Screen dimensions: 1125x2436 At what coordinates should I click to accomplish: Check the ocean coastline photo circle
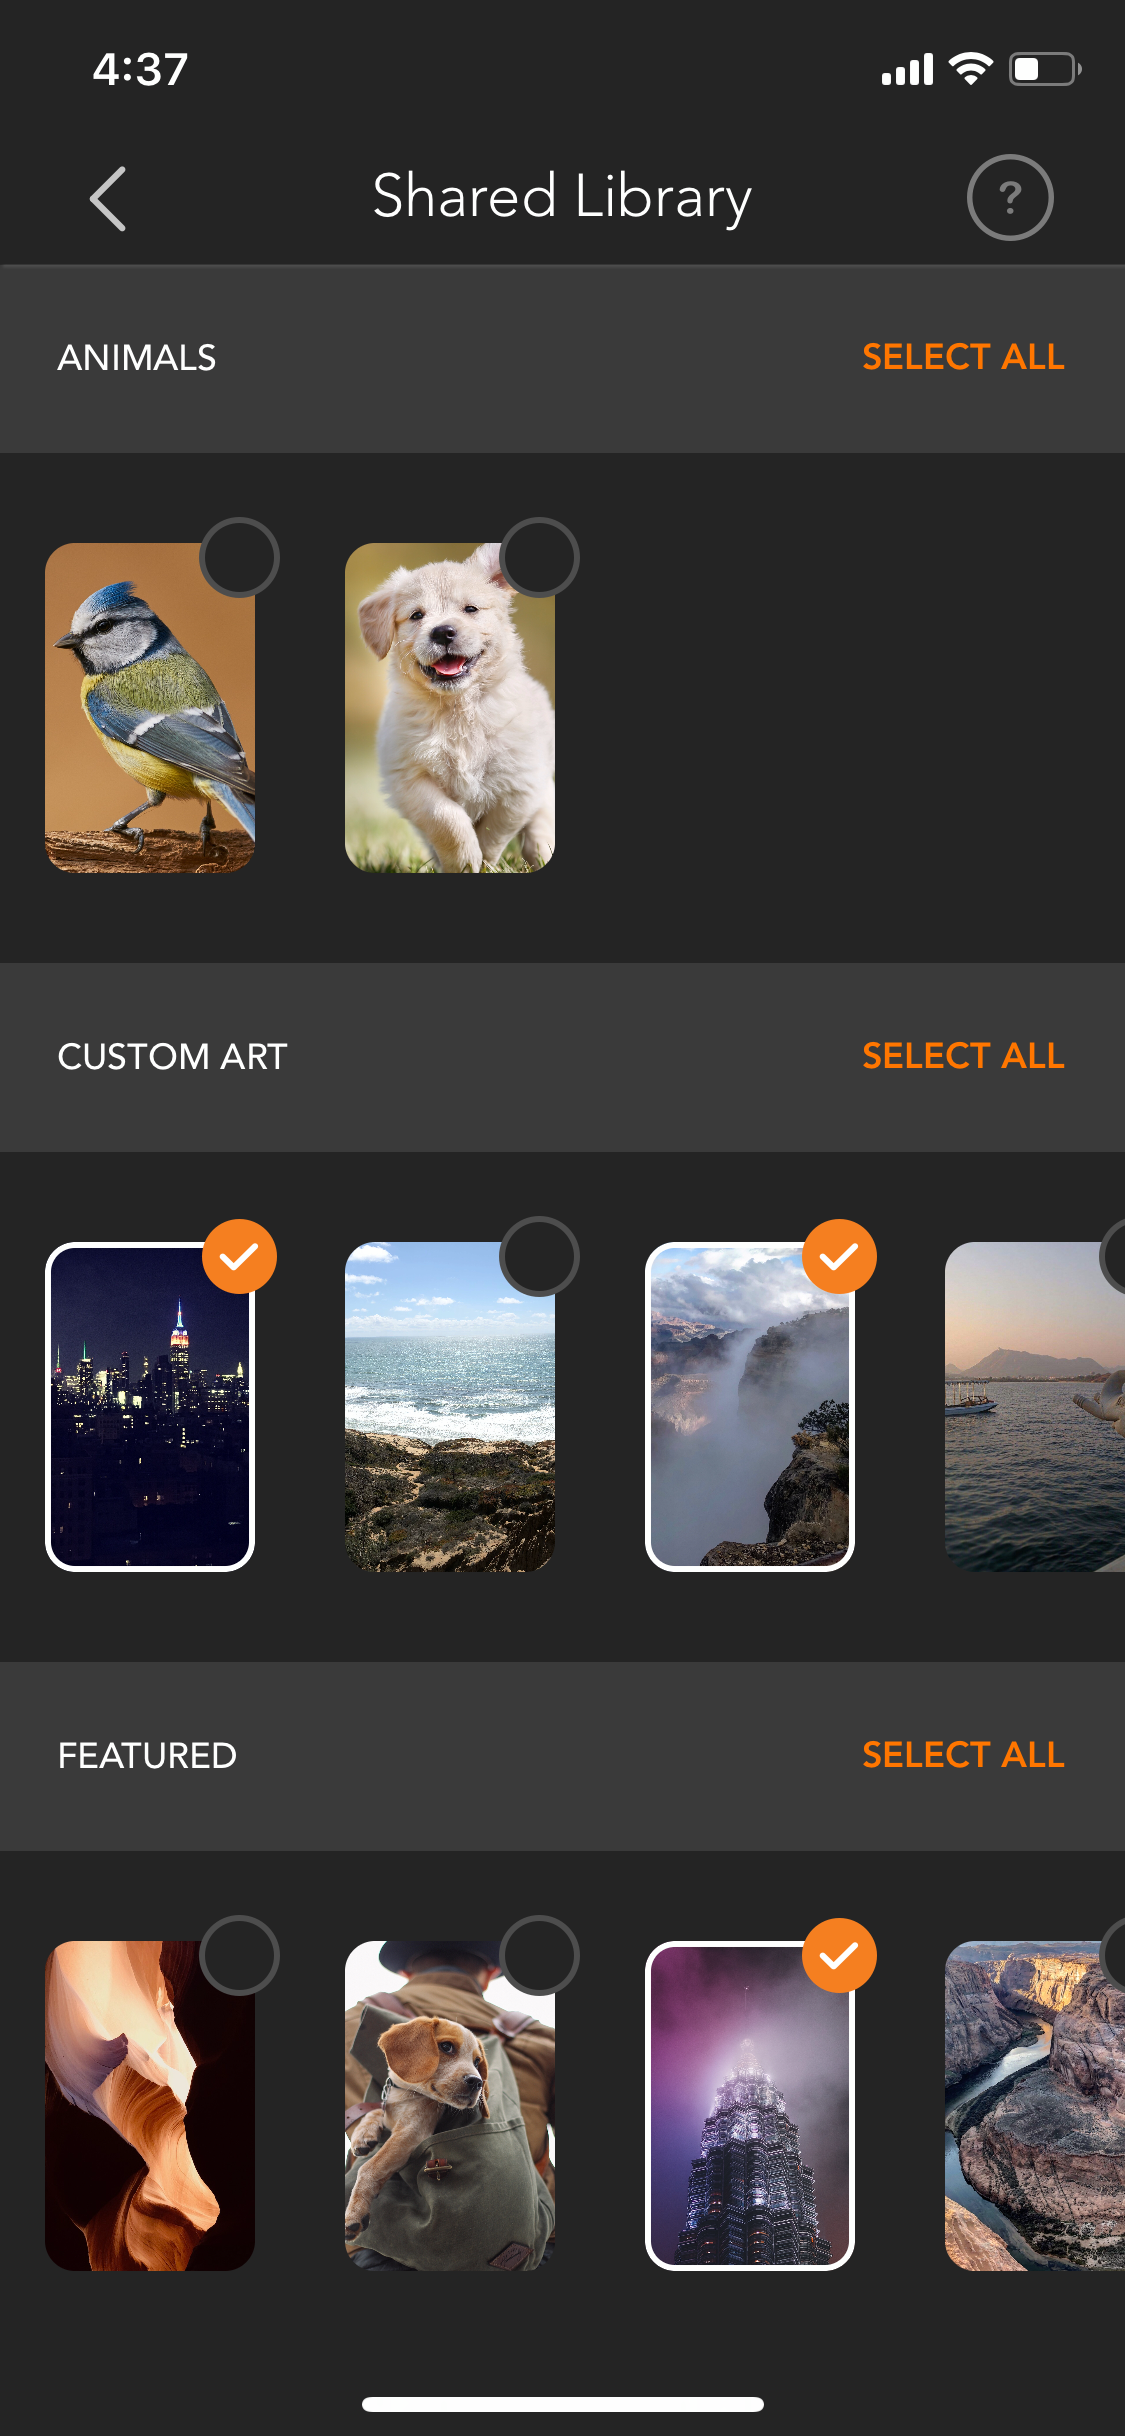tap(539, 1256)
